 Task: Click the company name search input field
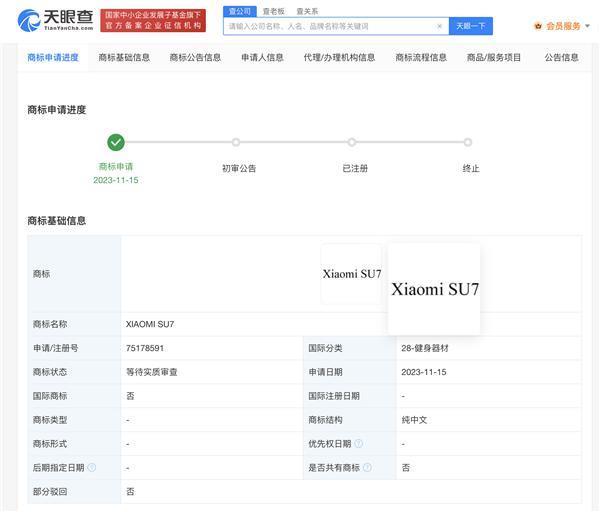point(328,26)
